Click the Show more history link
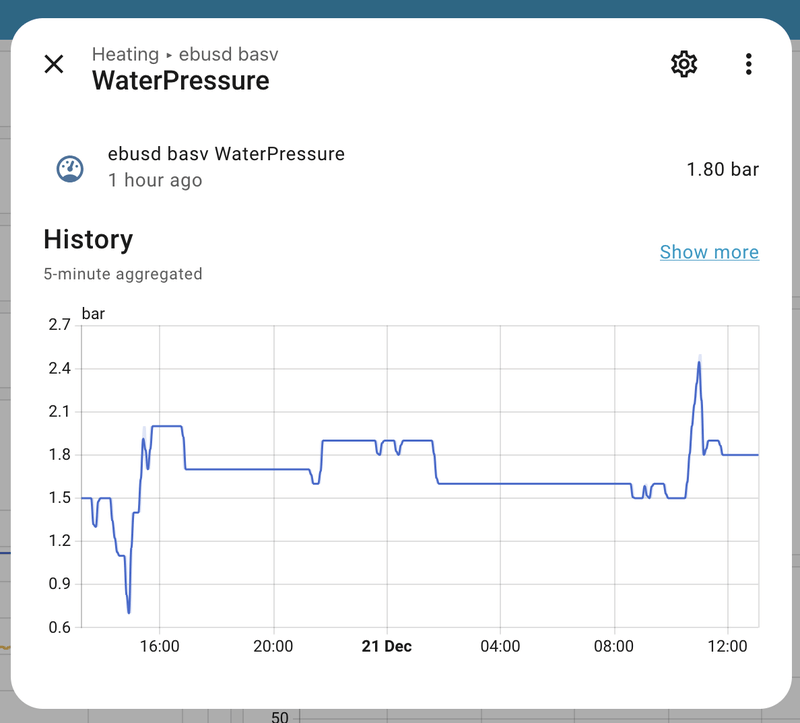This screenshot has height=723, width=800. (x=709, y=252)
